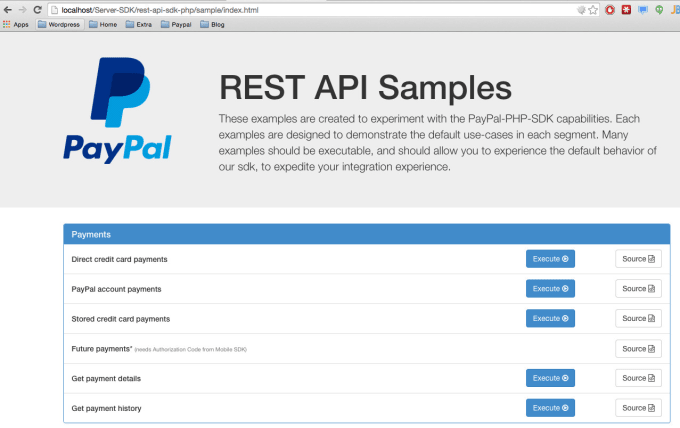Viewport: 680px width, 428px height.
Task: Click the red circular extension icon
Action: [x=610, y=10]
